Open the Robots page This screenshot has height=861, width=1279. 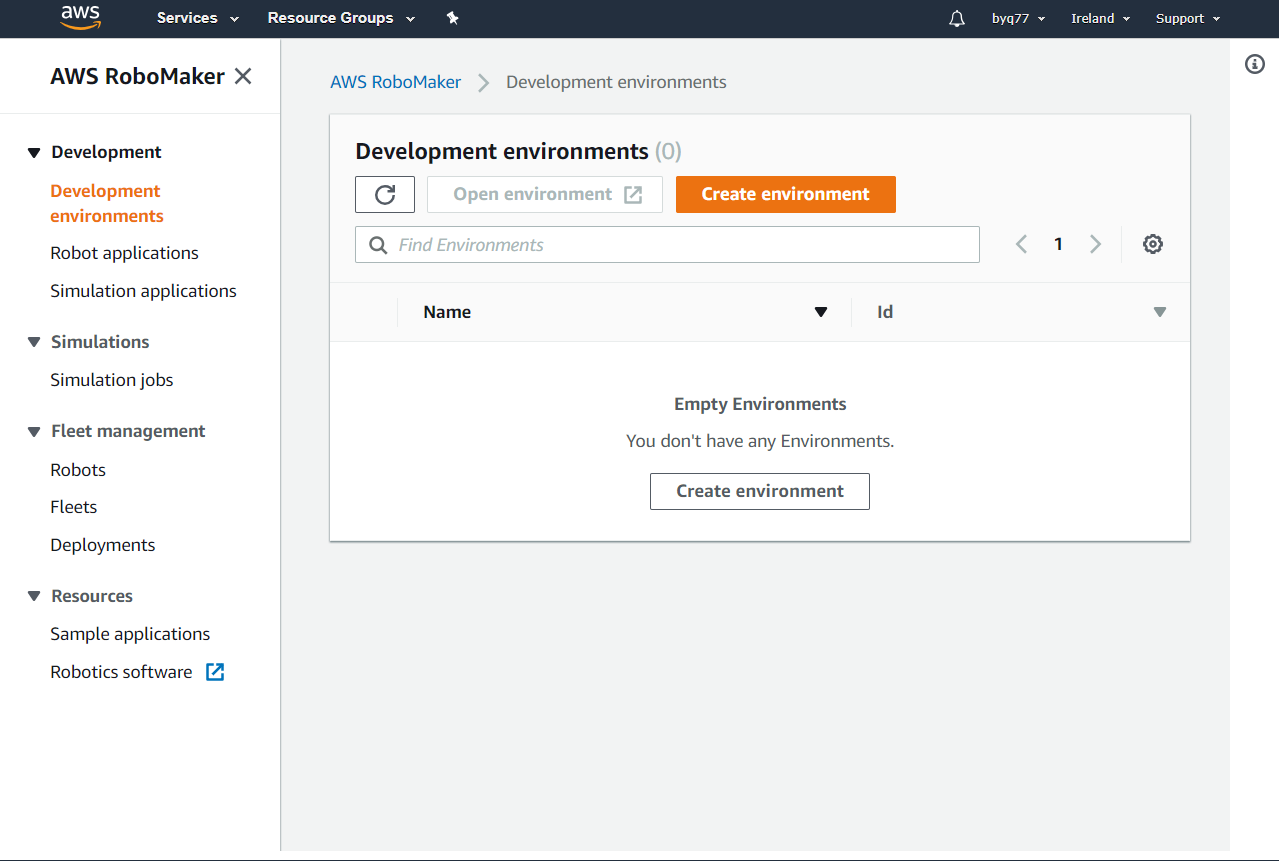(x=78, y=470)
